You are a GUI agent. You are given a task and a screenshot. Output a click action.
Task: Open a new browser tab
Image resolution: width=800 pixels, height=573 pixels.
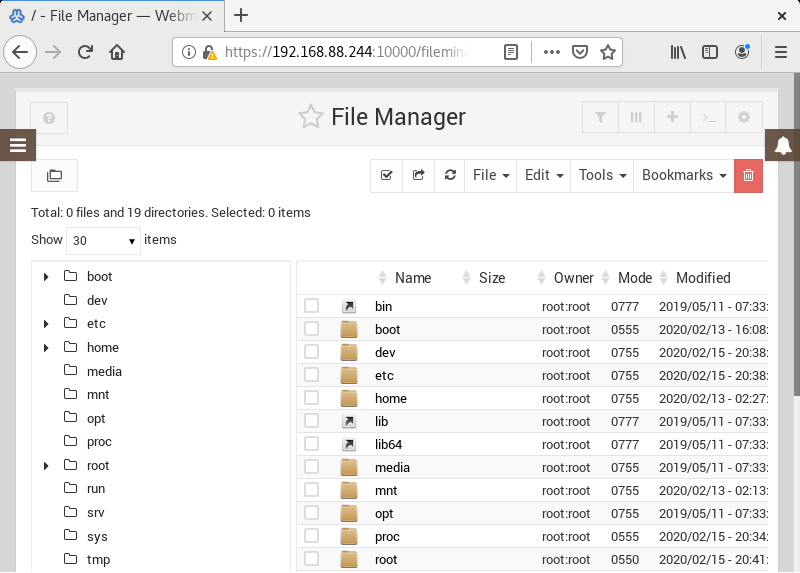241,15
